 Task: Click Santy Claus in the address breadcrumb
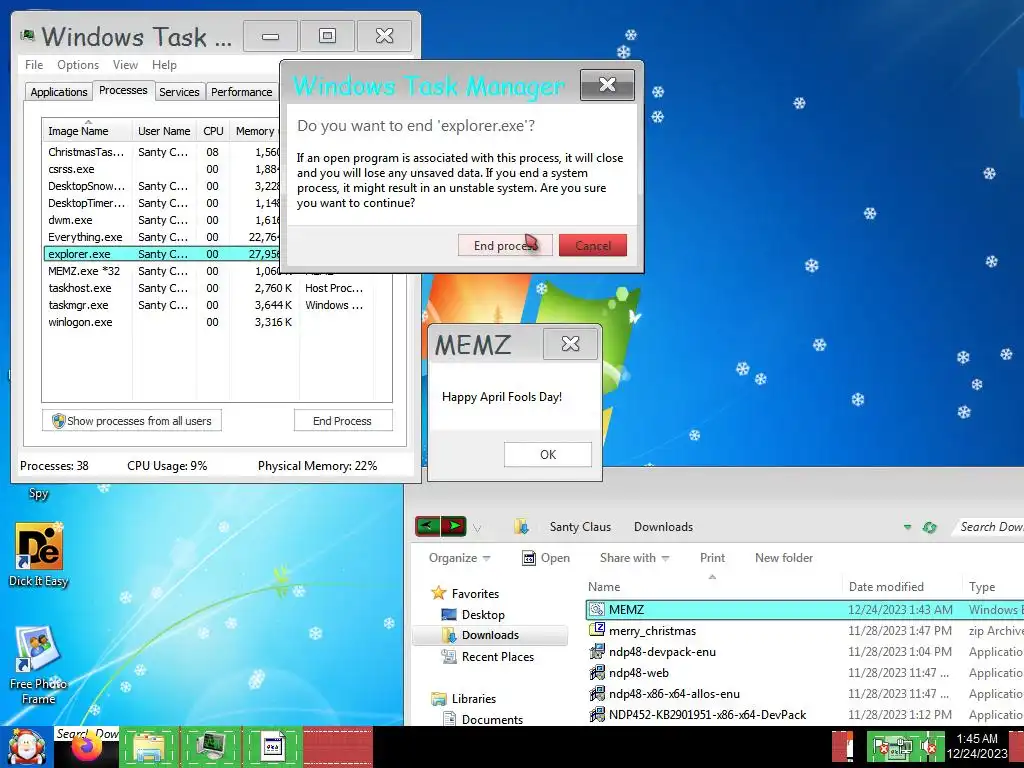pyautogui.click(x=580, y=526)
